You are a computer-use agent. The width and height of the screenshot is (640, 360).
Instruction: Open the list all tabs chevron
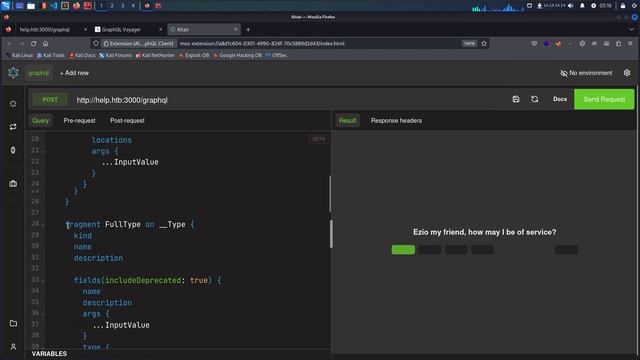click(x=631, y=29)
